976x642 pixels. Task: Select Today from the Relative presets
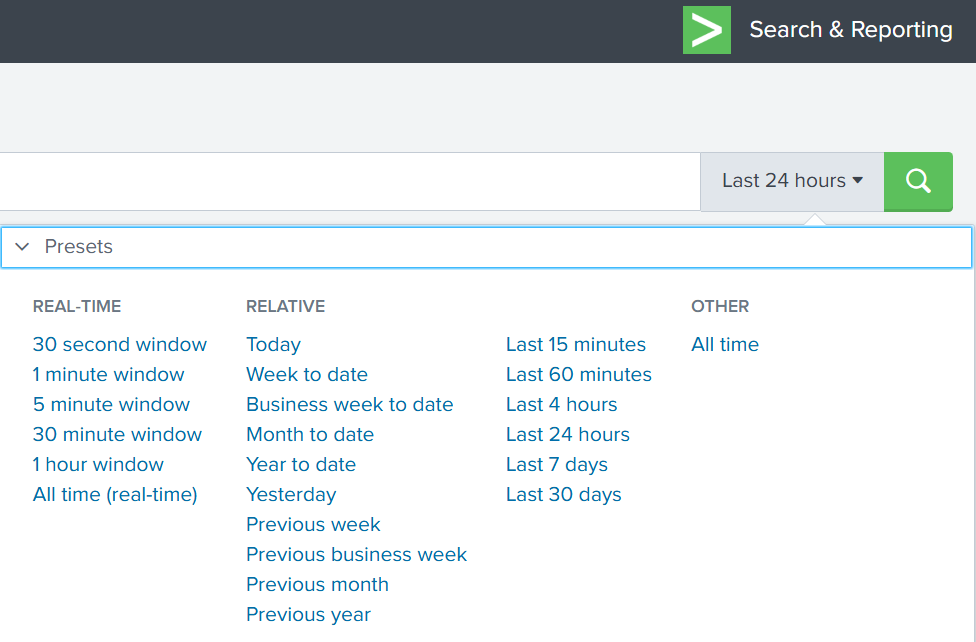point(273,344)
